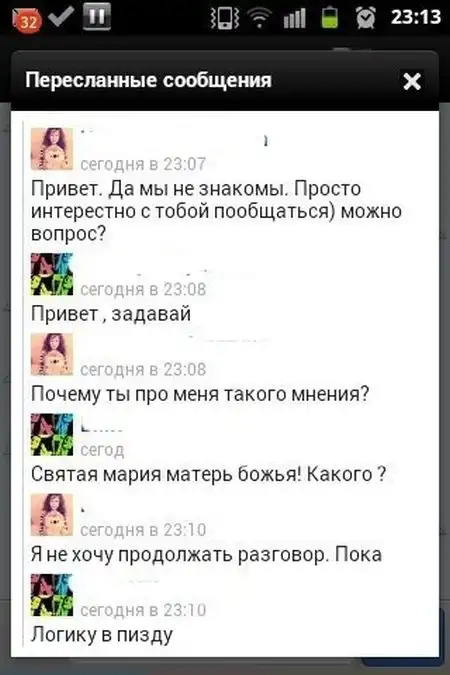This screenshot has width=450, height=675.
Task: Open colorful avatar beside 'Привет , задавай'
Action: coord(52,274)
